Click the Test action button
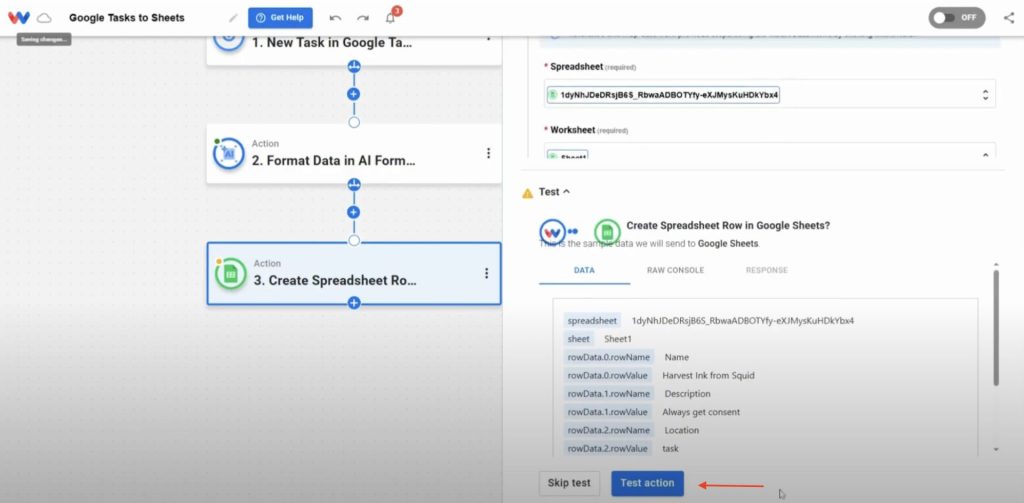1024x503 pixels. pyautogui.click(x=647, y=483)
